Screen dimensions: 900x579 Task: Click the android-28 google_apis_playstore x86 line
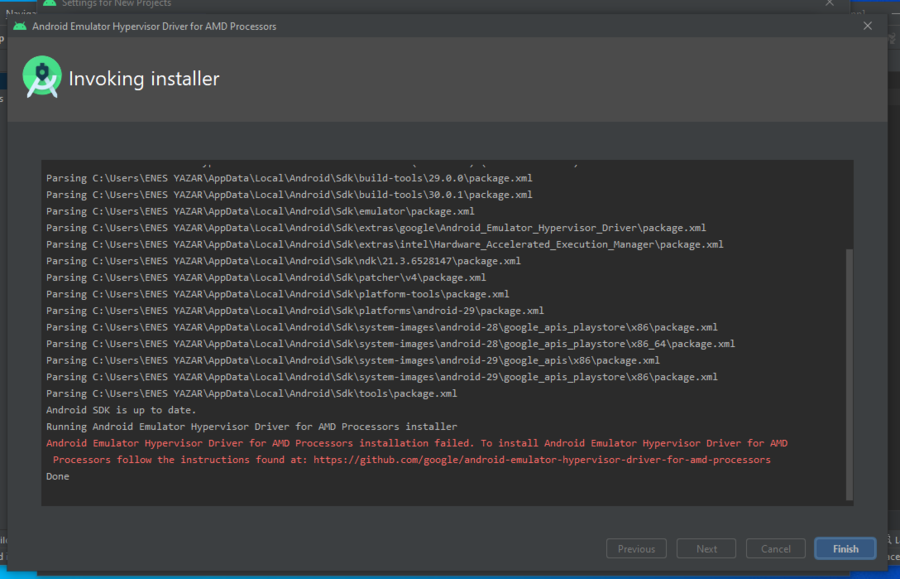[382, 327]
